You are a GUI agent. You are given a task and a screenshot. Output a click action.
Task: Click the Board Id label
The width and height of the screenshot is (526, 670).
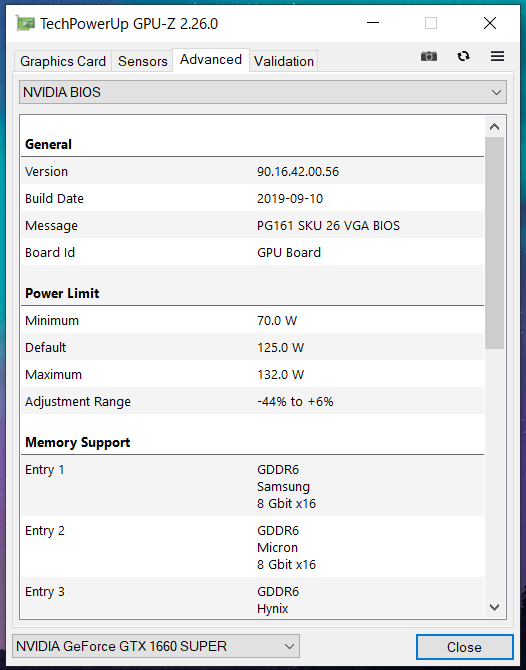click(x=50, y=252)
